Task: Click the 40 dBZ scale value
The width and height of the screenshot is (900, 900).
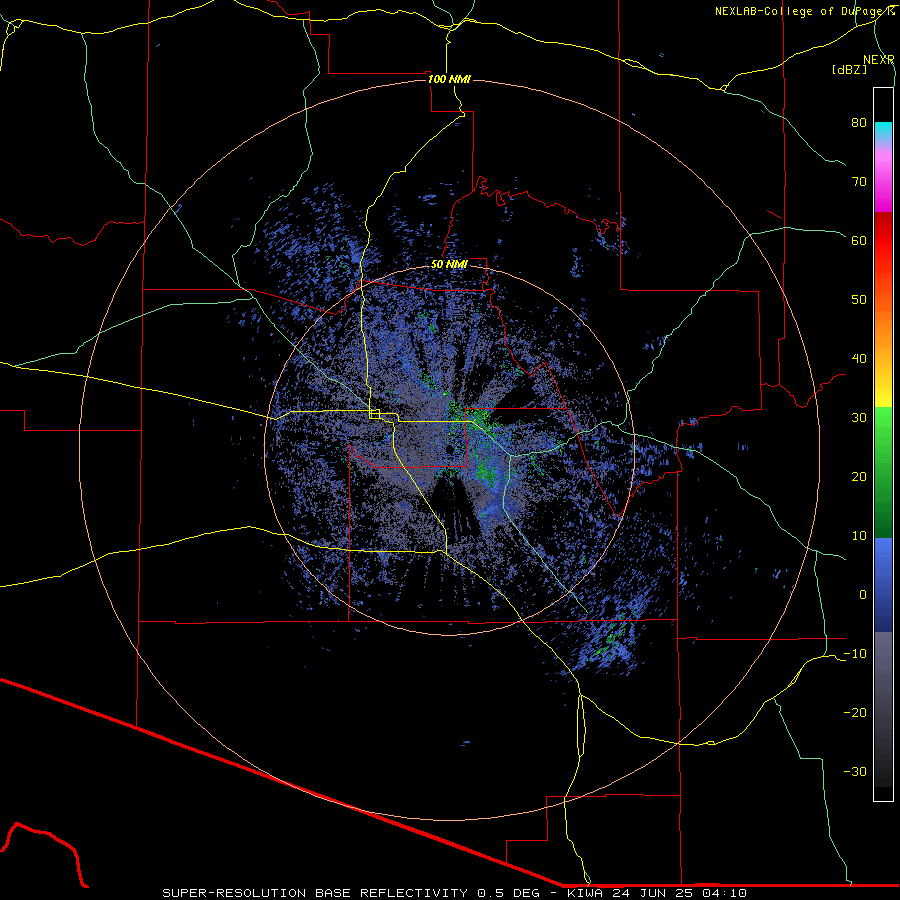Action: 859,359
